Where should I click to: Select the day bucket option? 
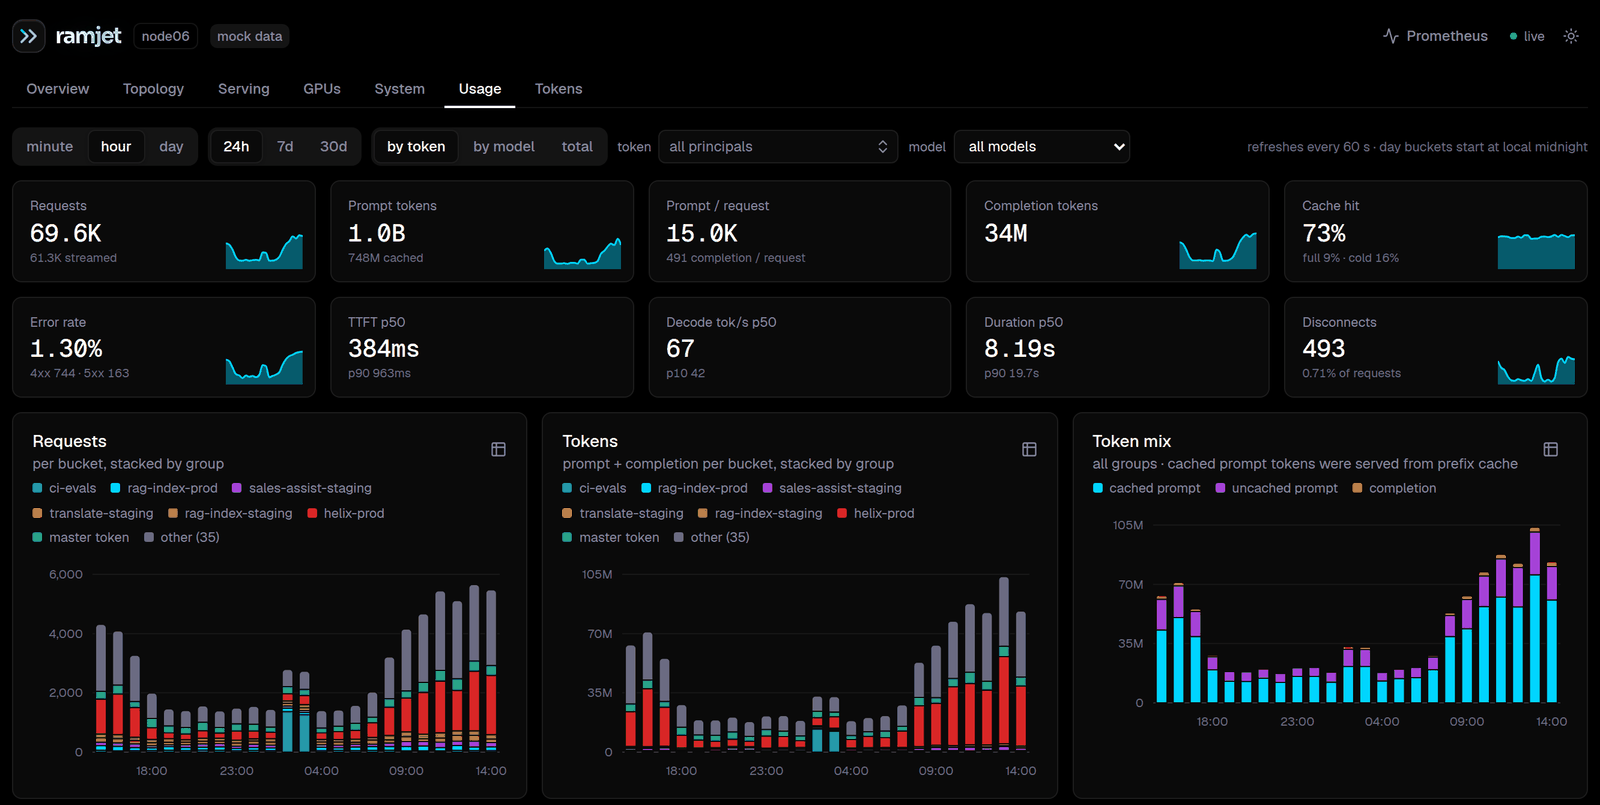tap(171, 146)
